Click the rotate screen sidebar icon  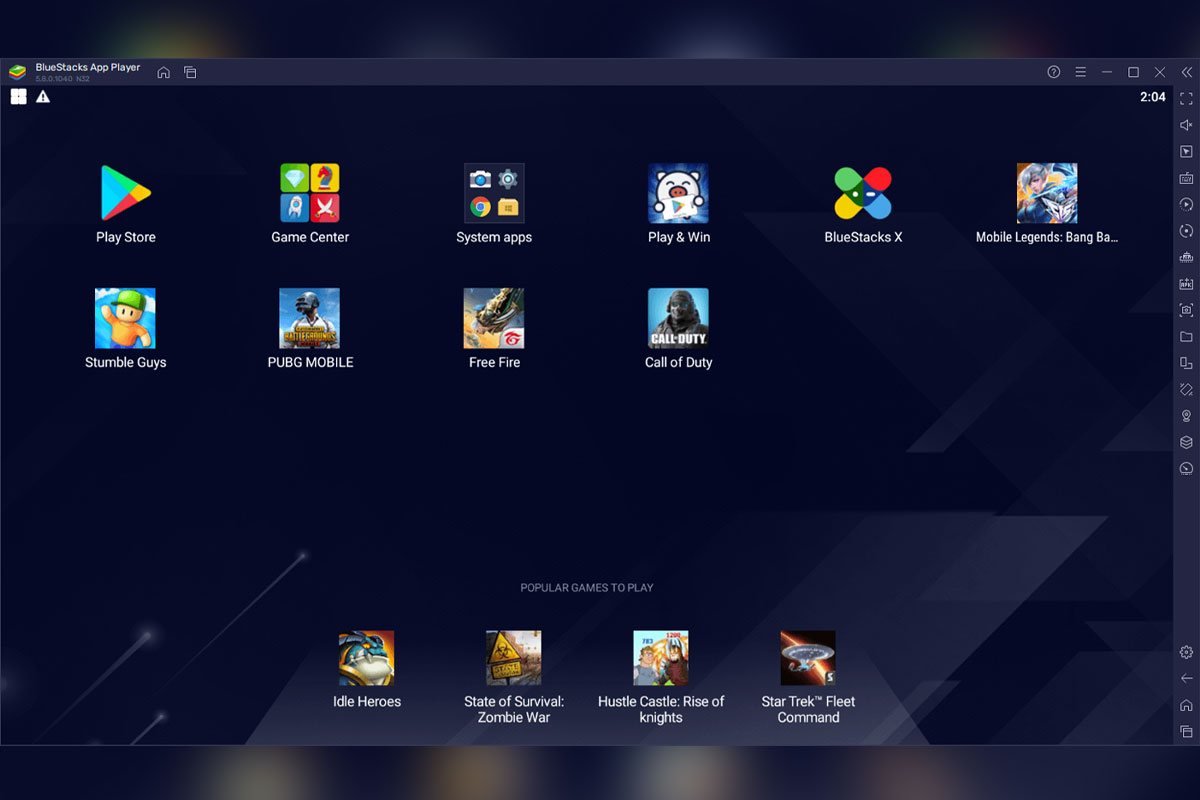tap(1186, 389)
